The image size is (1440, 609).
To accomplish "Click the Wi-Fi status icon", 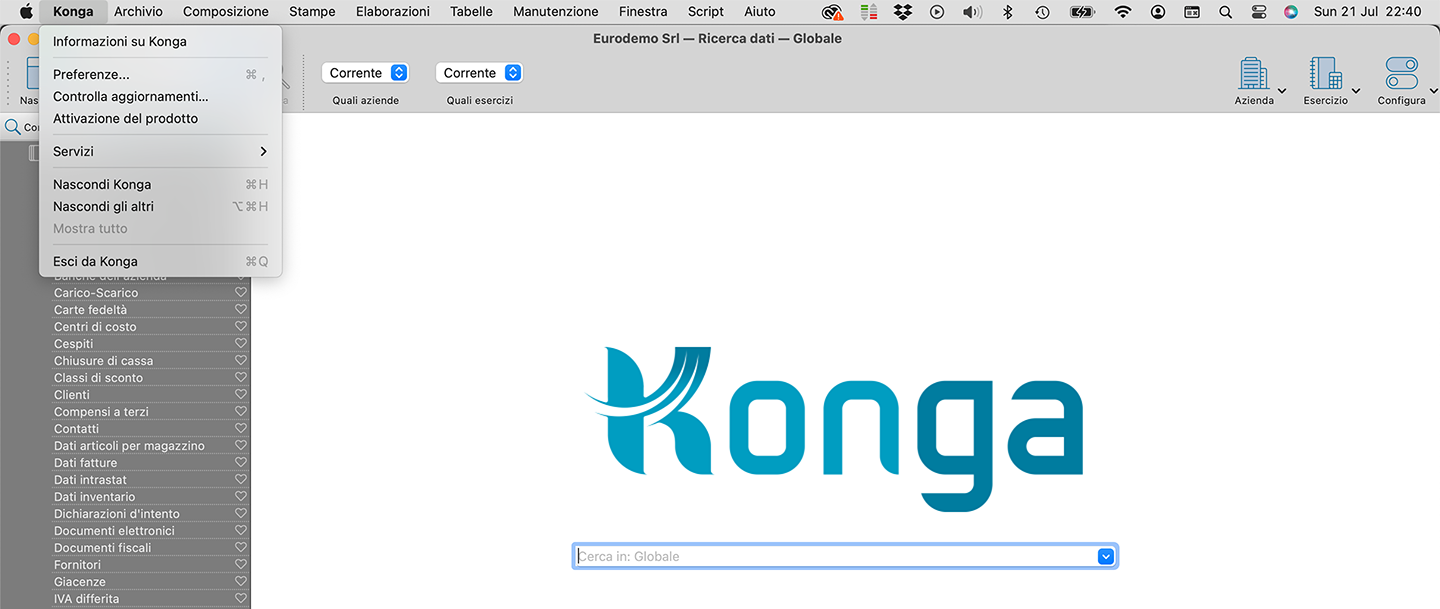I will click(x=1123, y=12).
